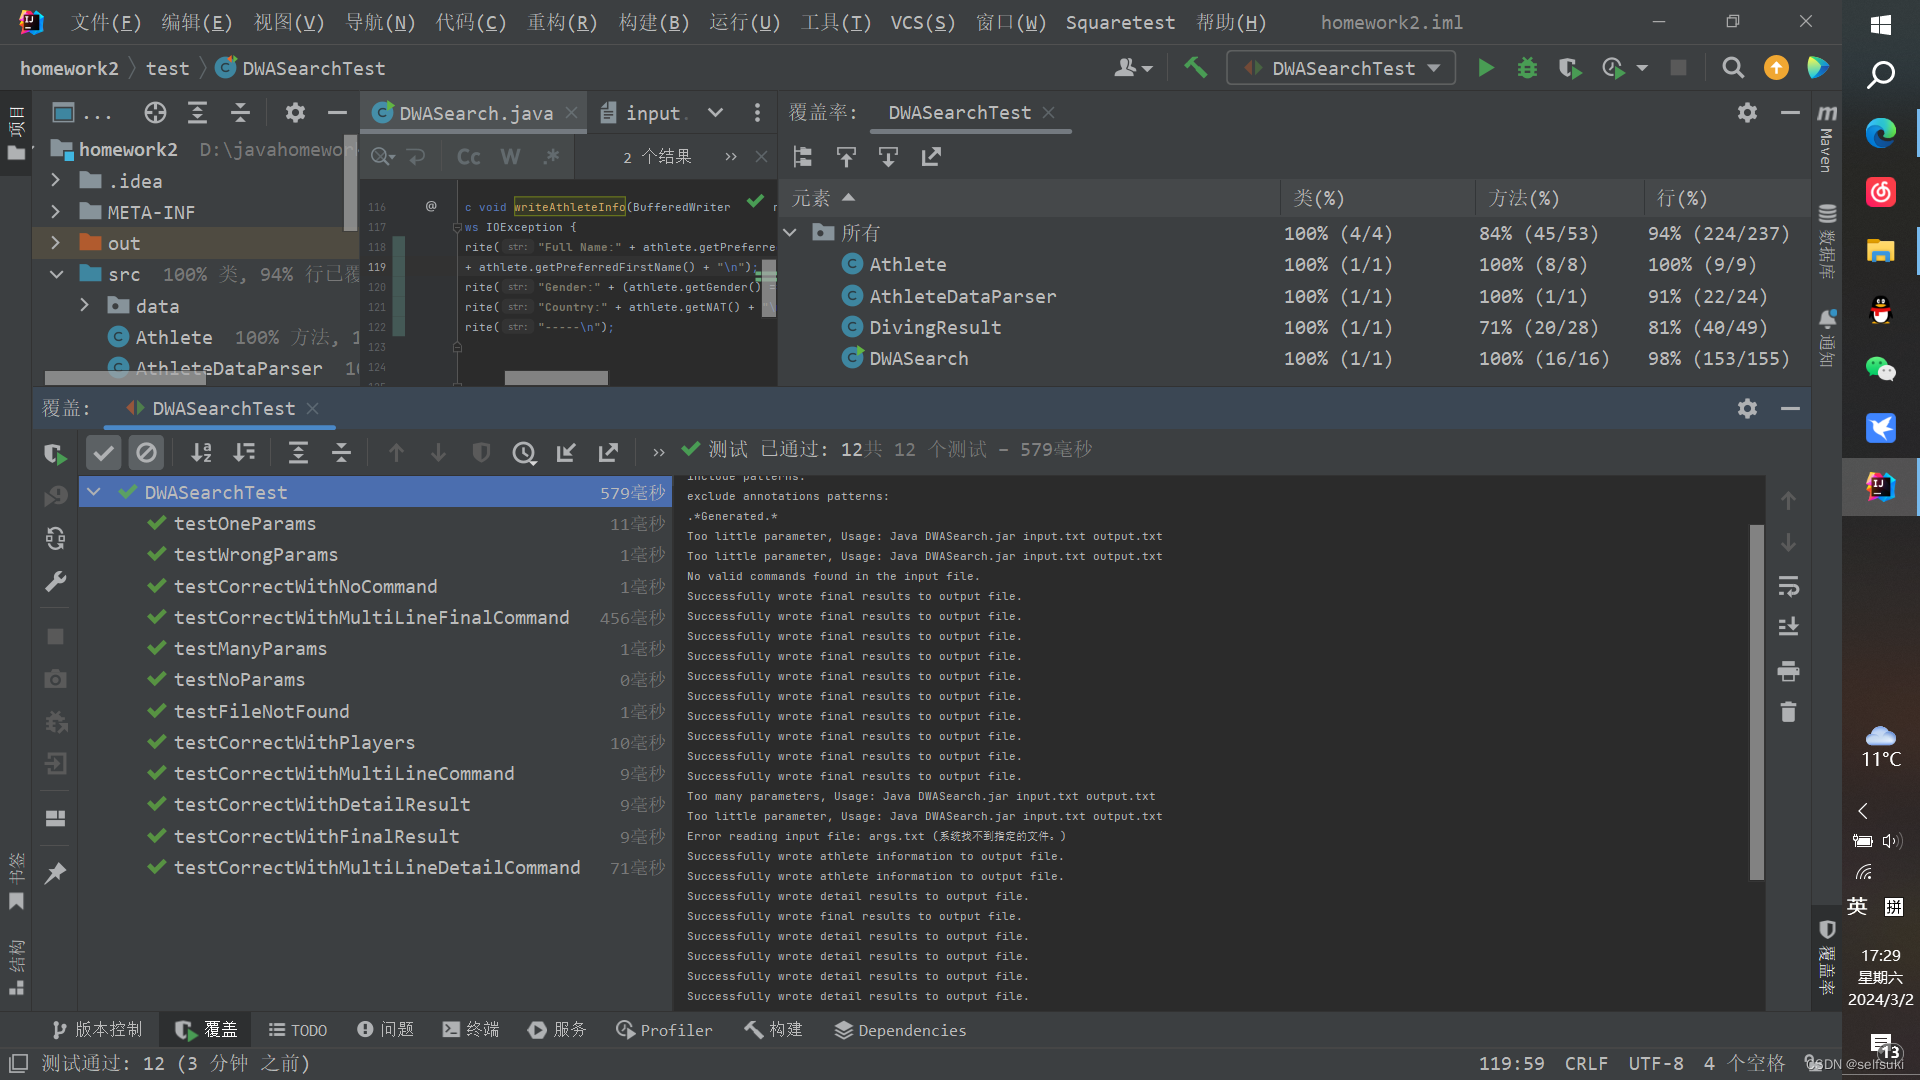
Task: Run DWASearchTest with coverage icon
Action: 1569,68
